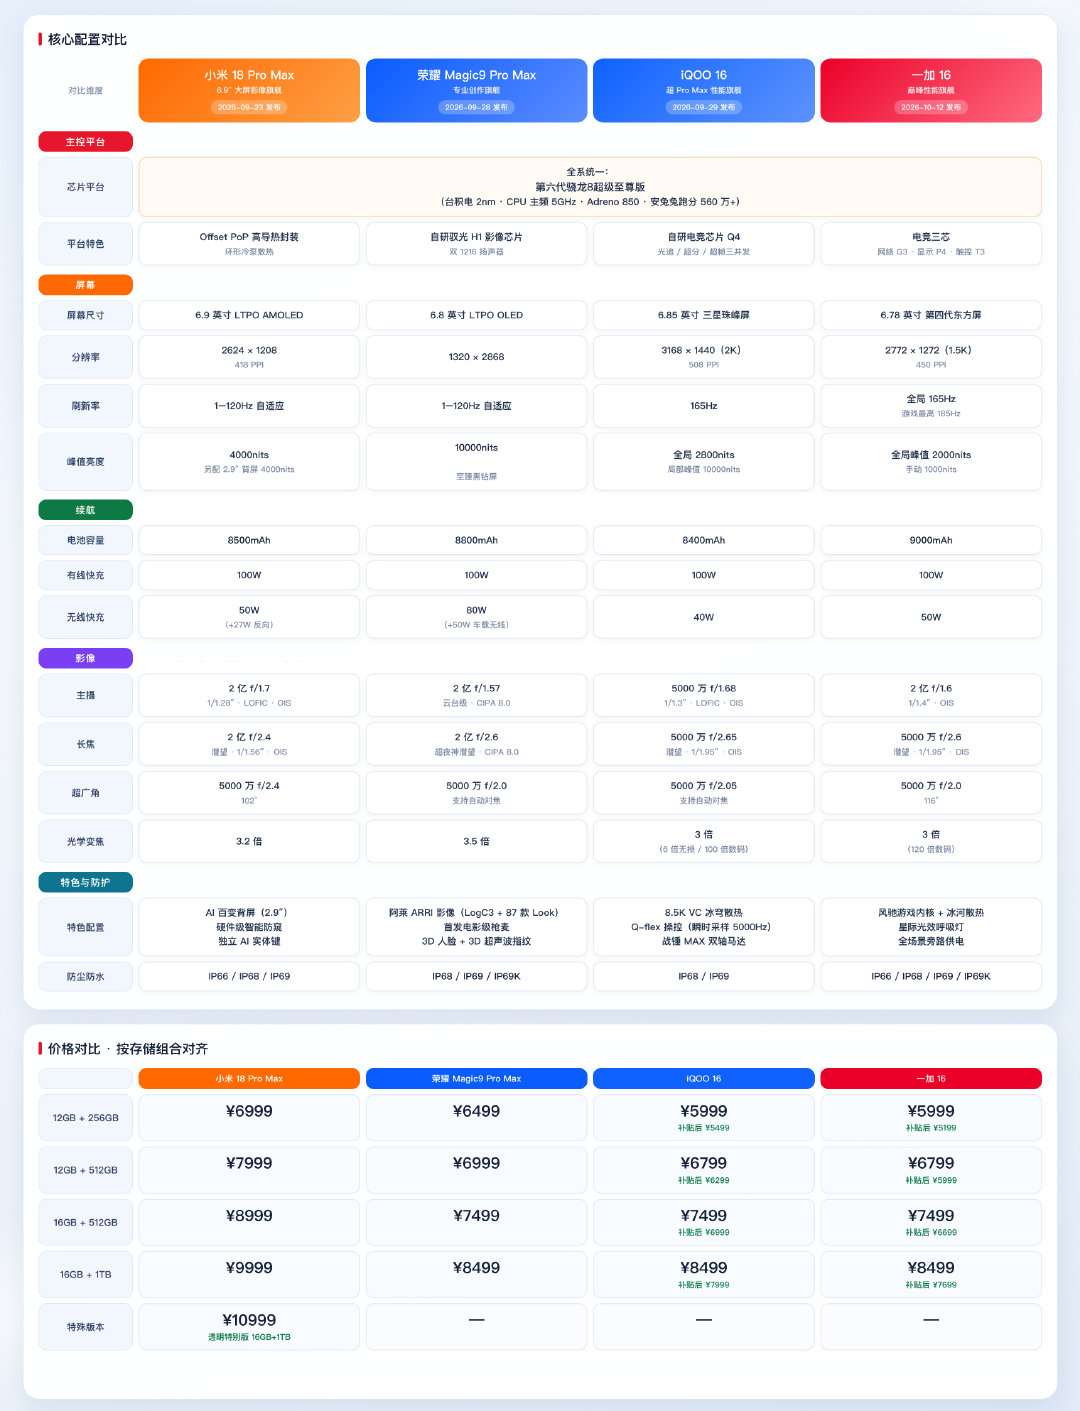Click the 阿莱 ARRI 影像 feature cell
This screenshot has height=1411, width=1080.
pos(476,927)
